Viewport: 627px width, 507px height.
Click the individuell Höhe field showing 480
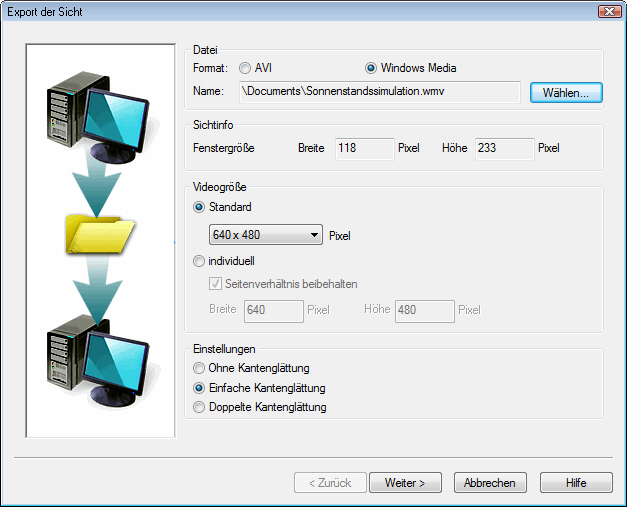(425, 311)
